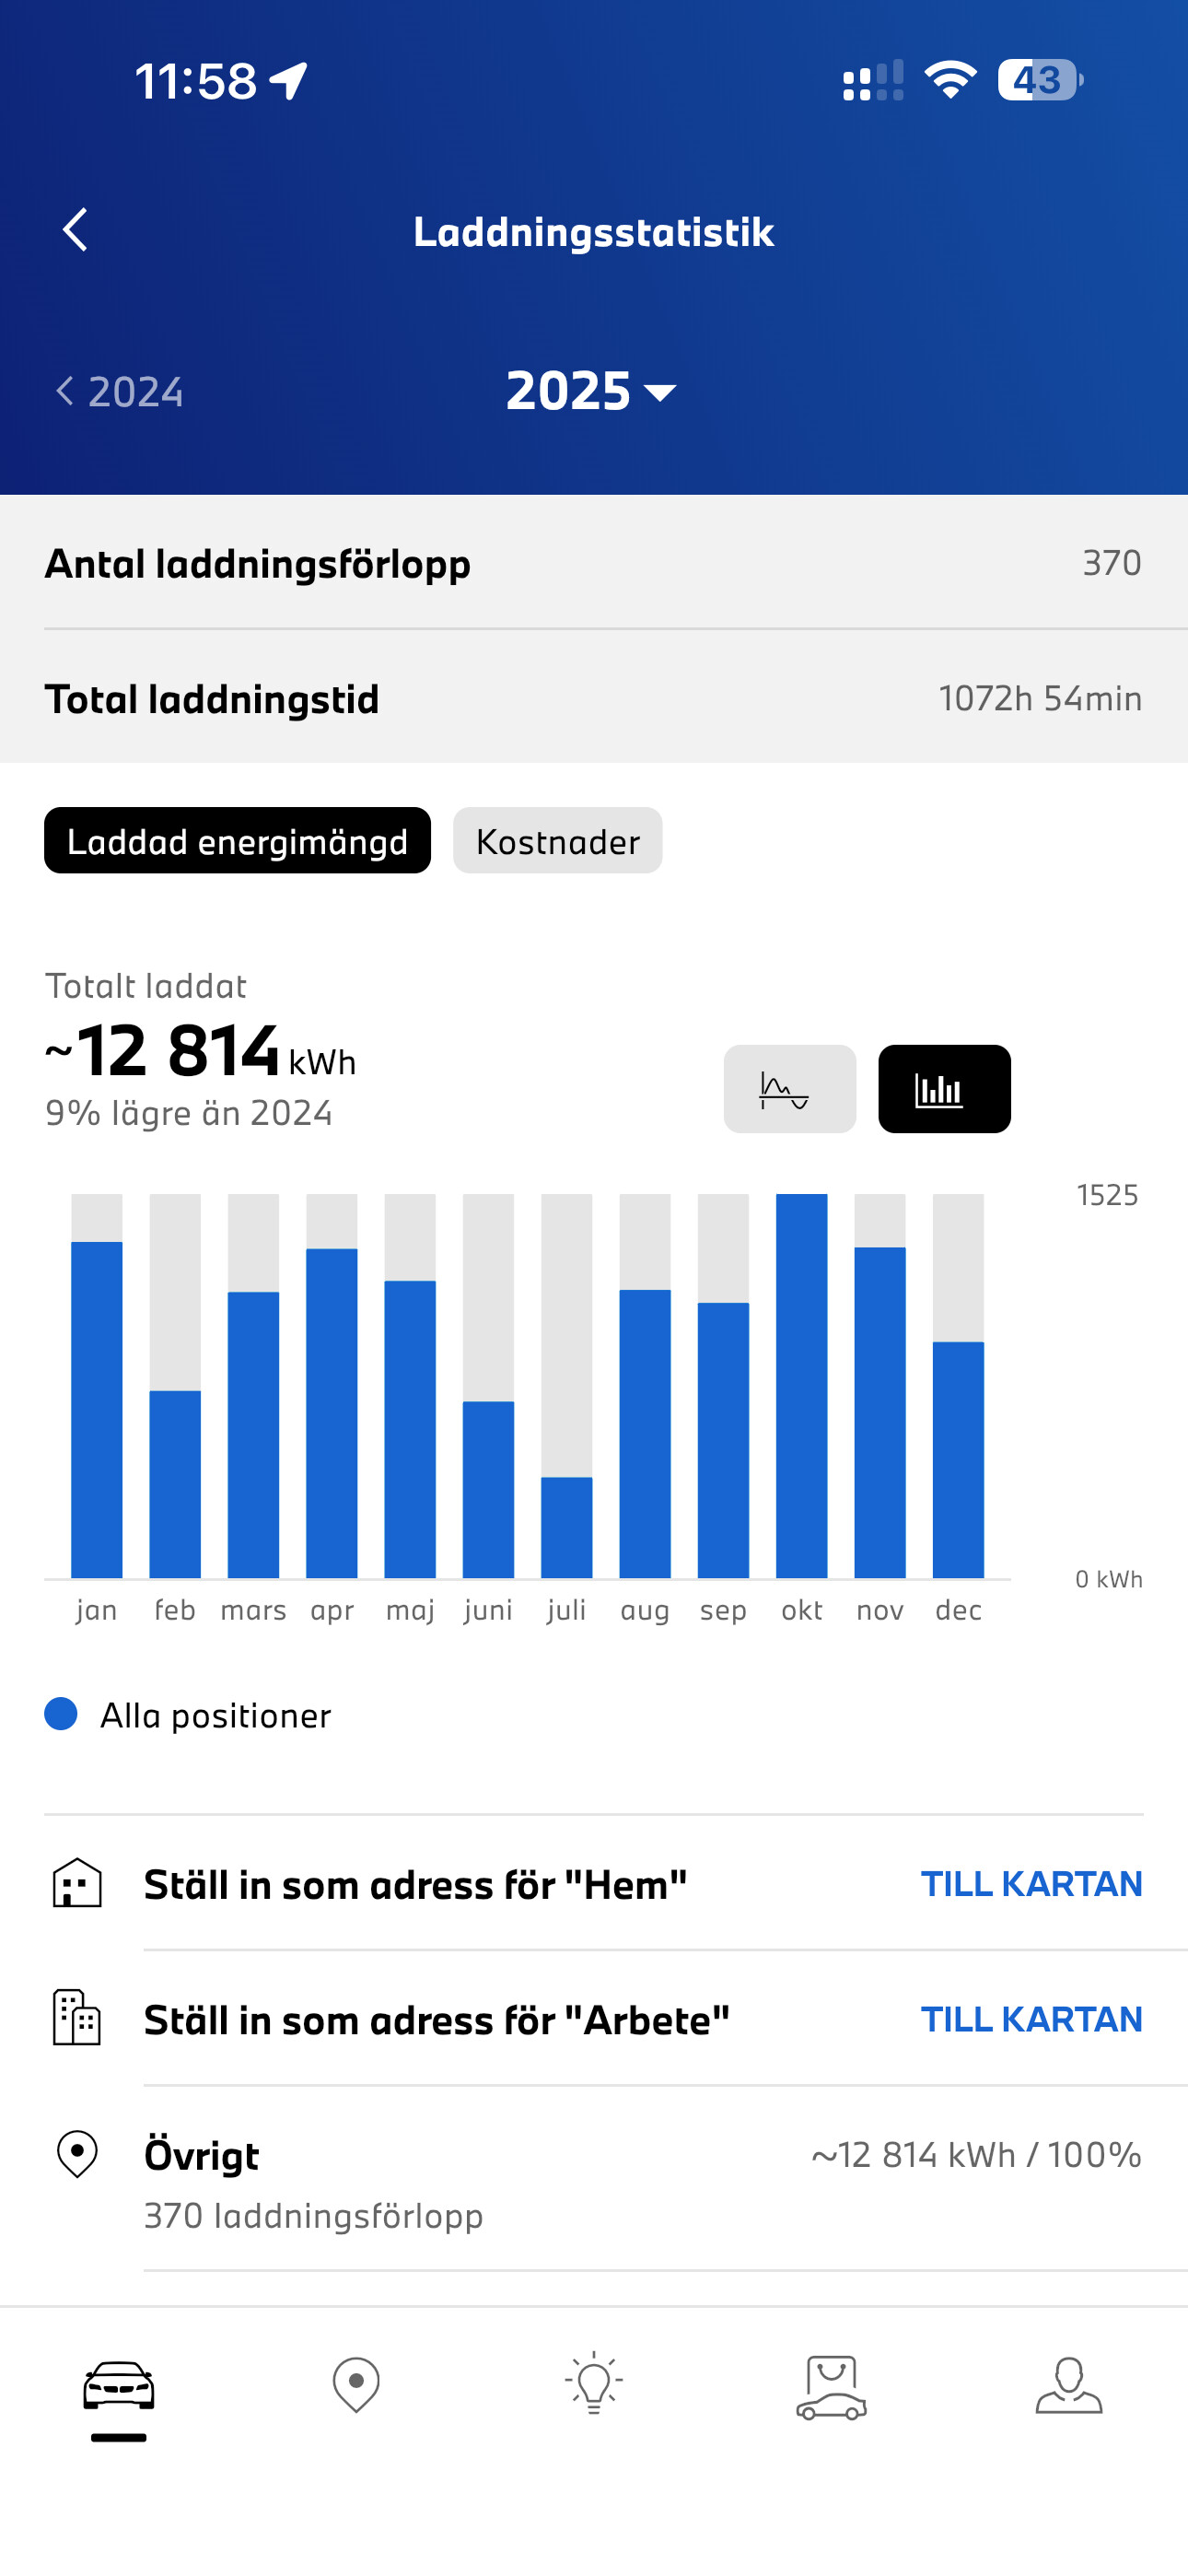The image size is (1188, 2576).
Task: Open the map pin tab
Action: (356, 2385)
